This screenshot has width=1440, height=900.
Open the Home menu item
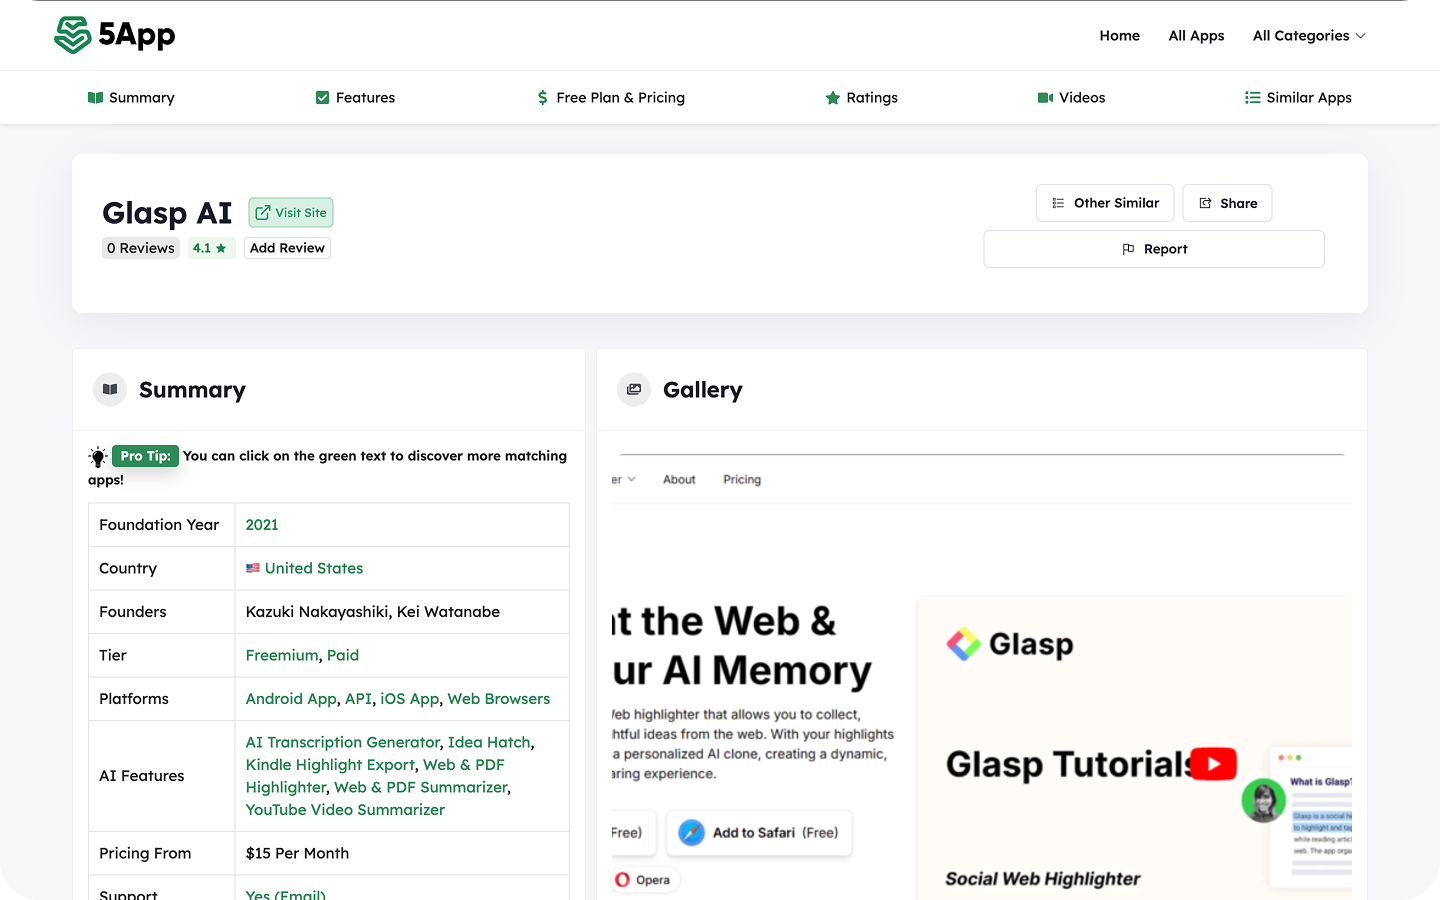coord(1119,36)
